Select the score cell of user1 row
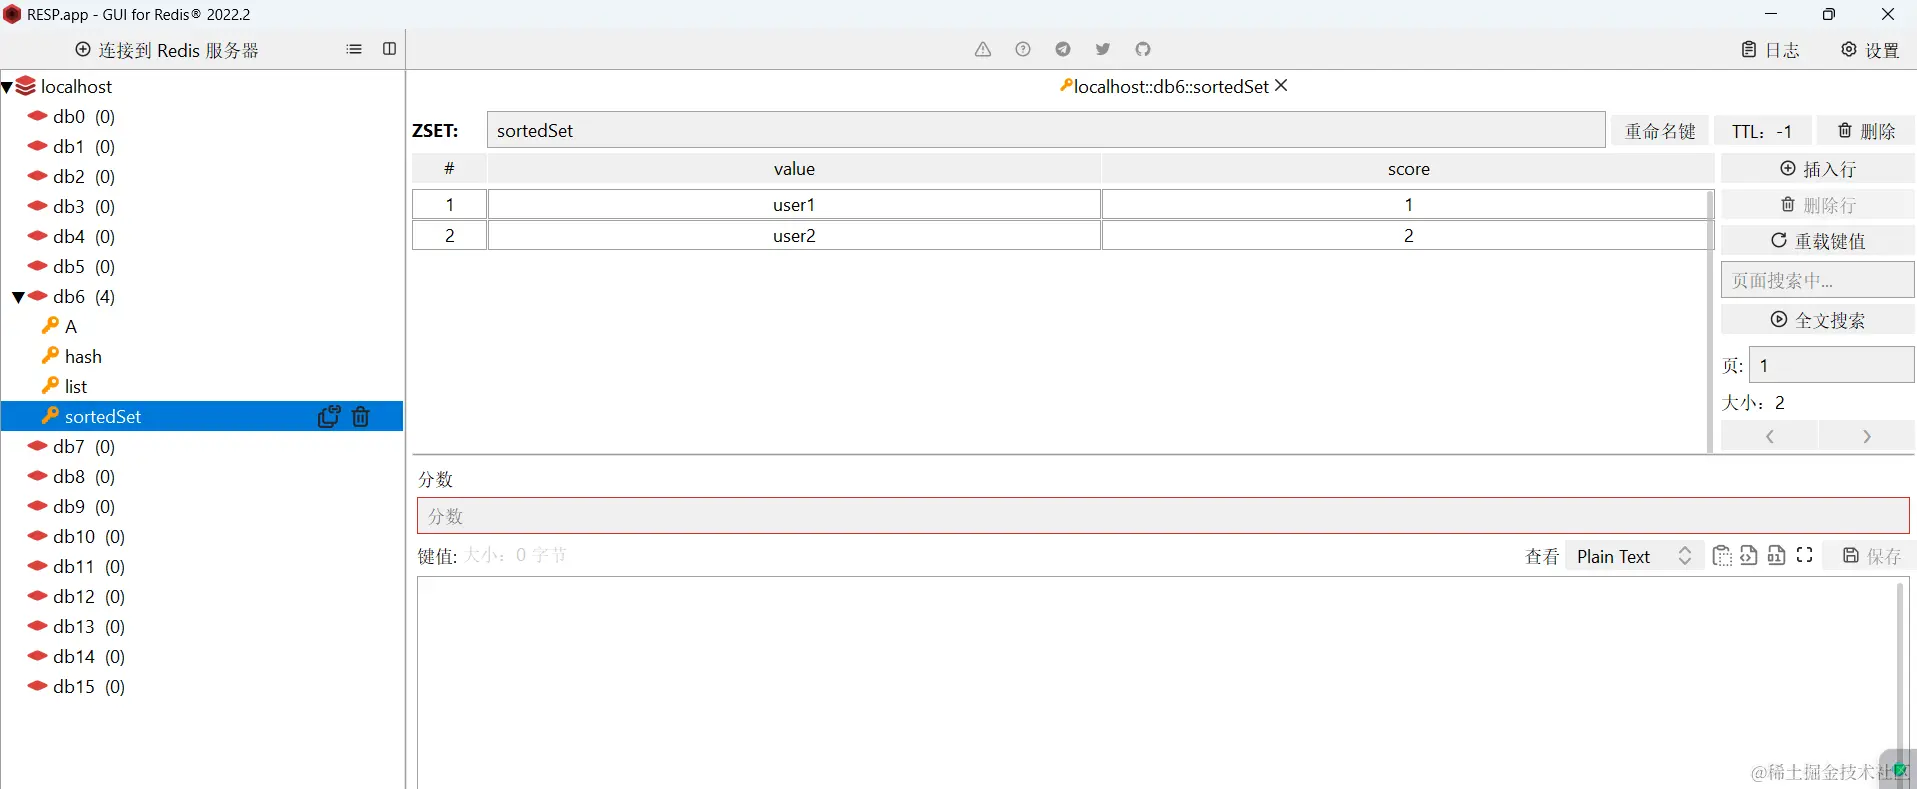This screenshot has height=789, width=1917. [1408, 205]
